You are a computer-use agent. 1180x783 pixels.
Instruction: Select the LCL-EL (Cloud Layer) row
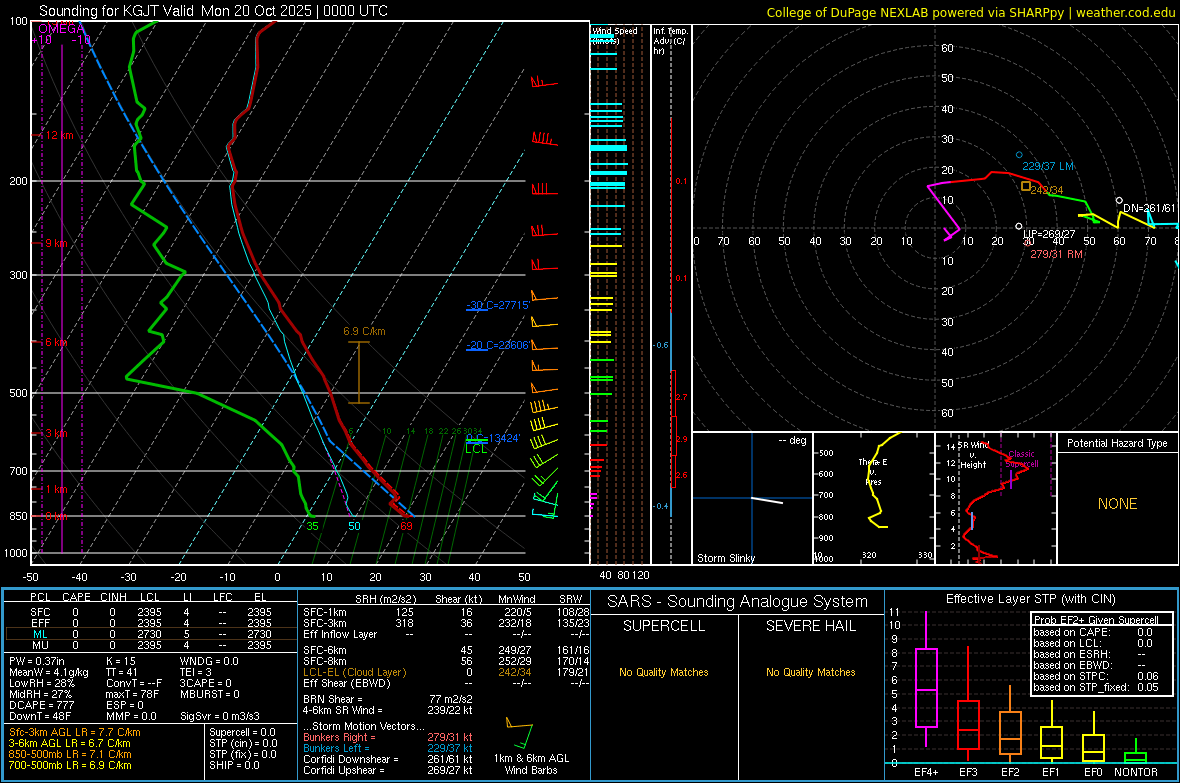[x=446, y=672]
